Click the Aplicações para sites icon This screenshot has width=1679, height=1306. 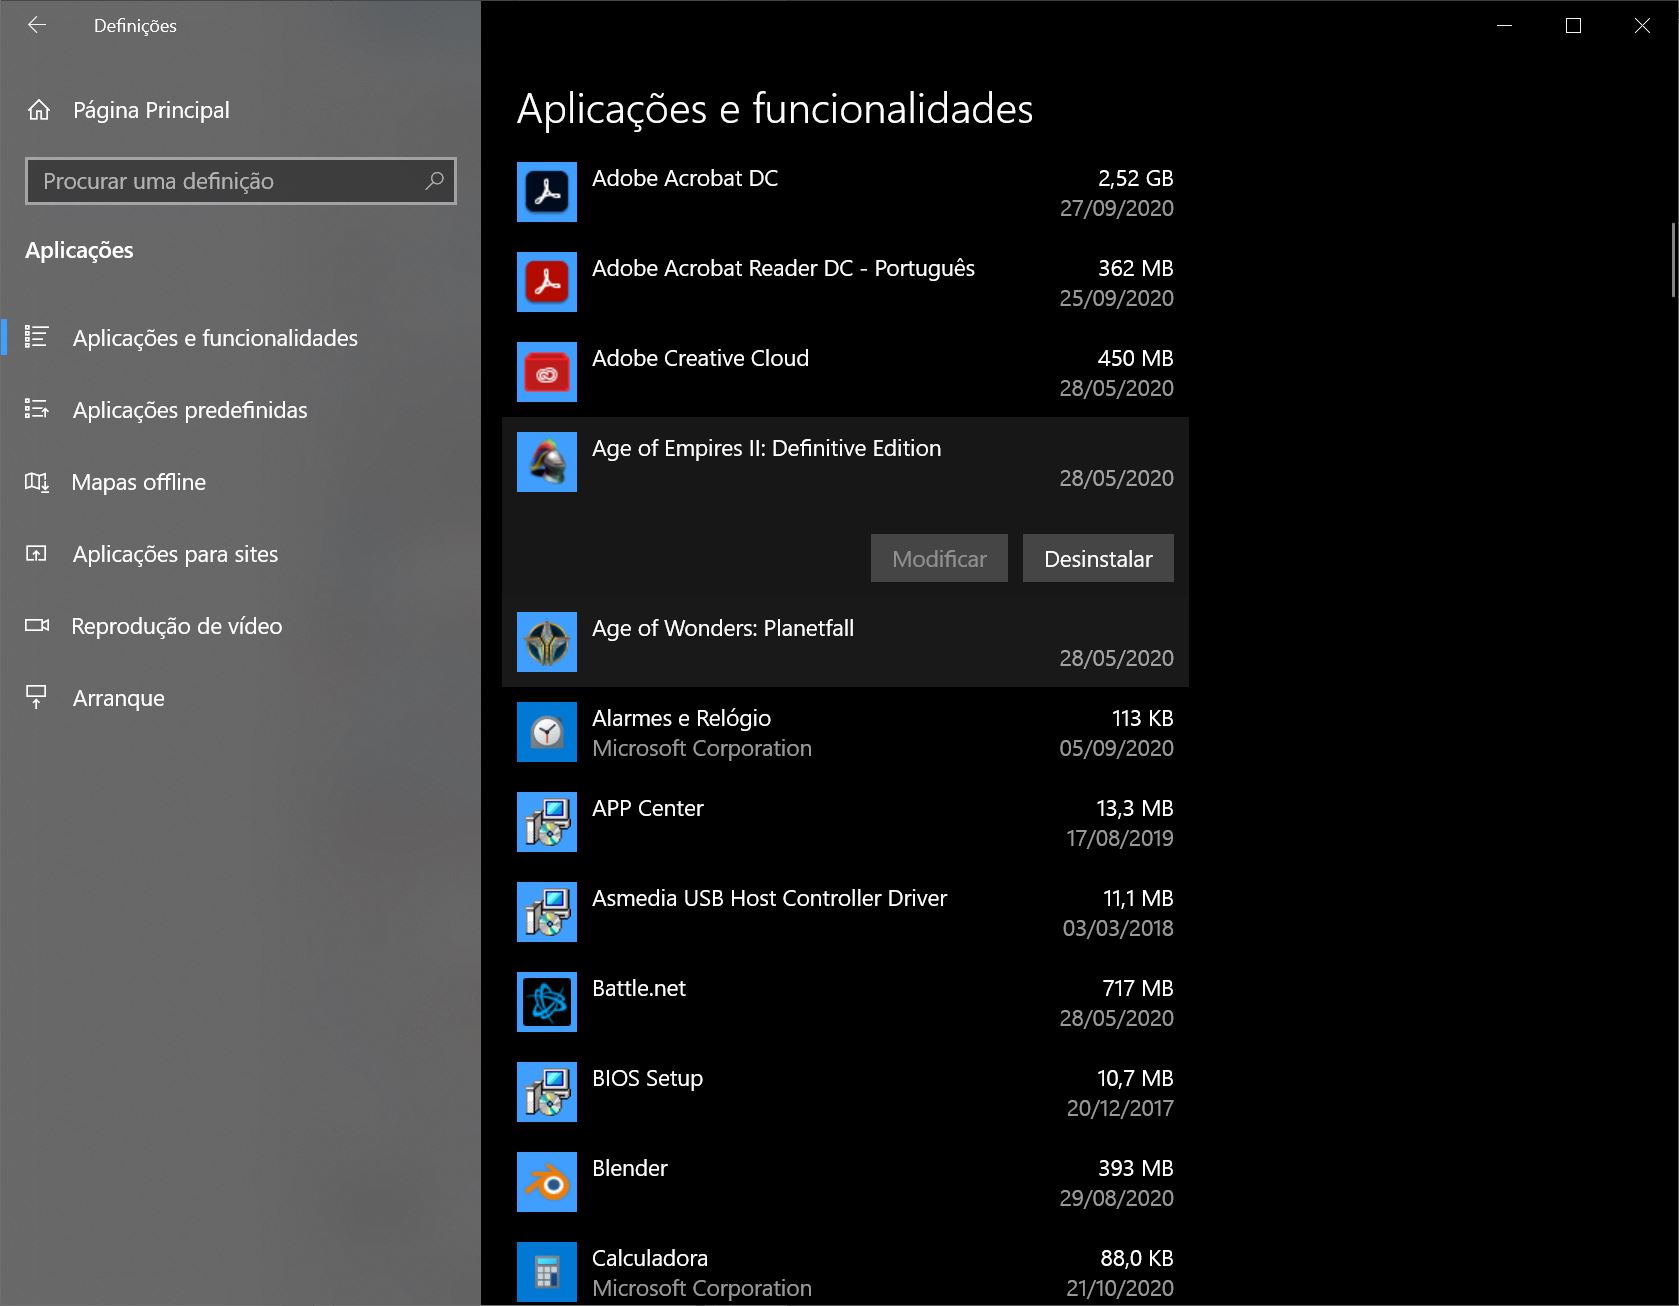point(36,554)
